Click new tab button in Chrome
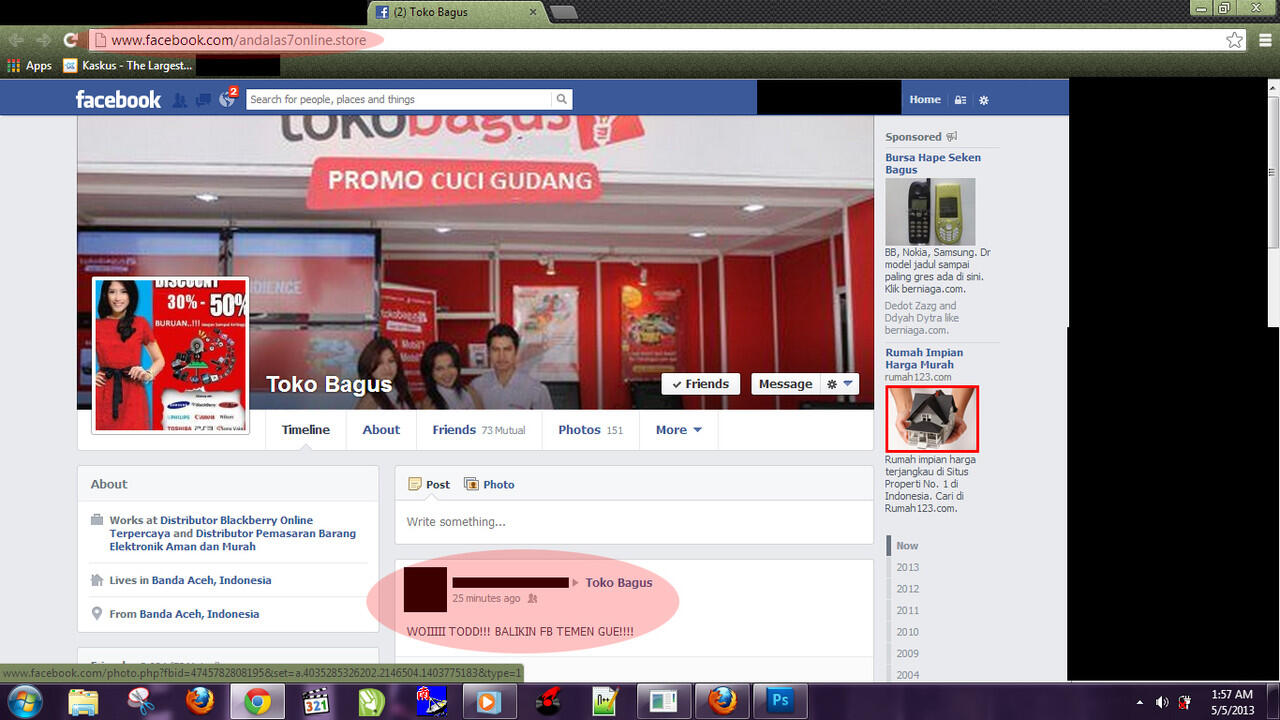 pos(564,13)
